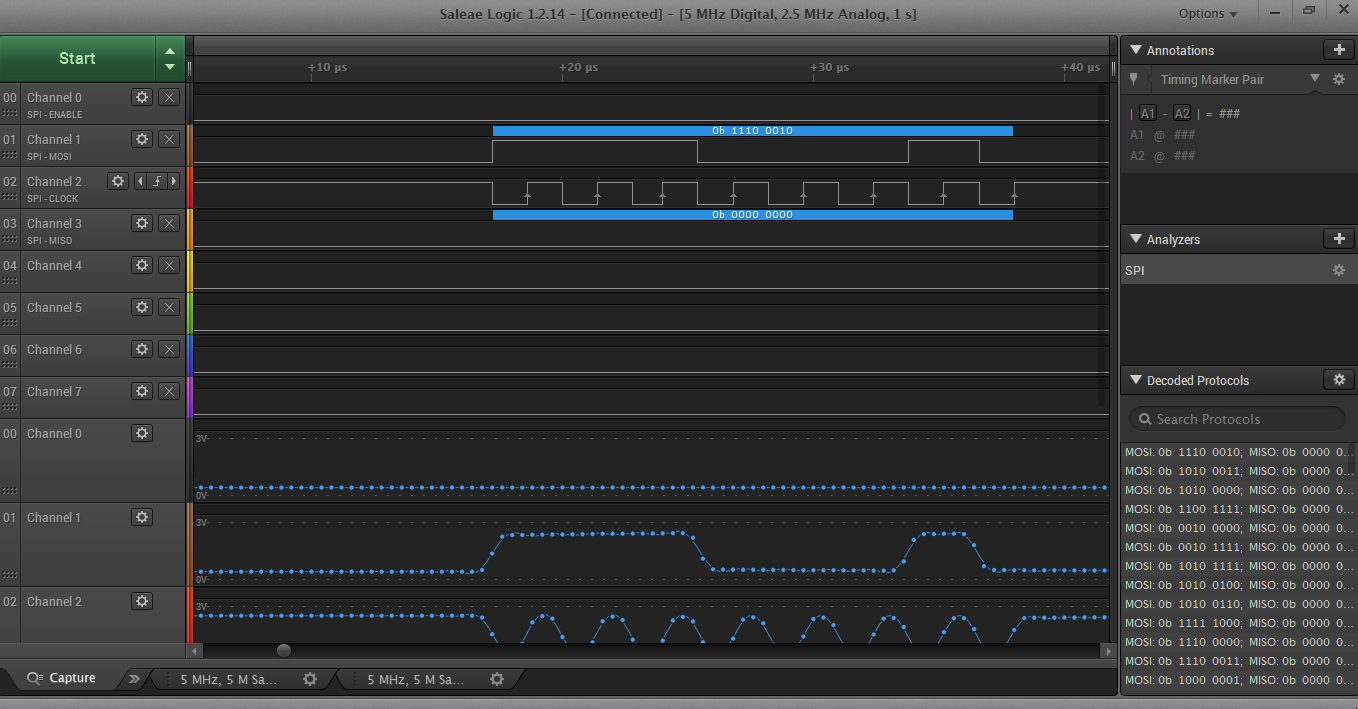Open settings gear for Channel 2 SPI-CLOCK
The image size is (1358, 709).
118,181
